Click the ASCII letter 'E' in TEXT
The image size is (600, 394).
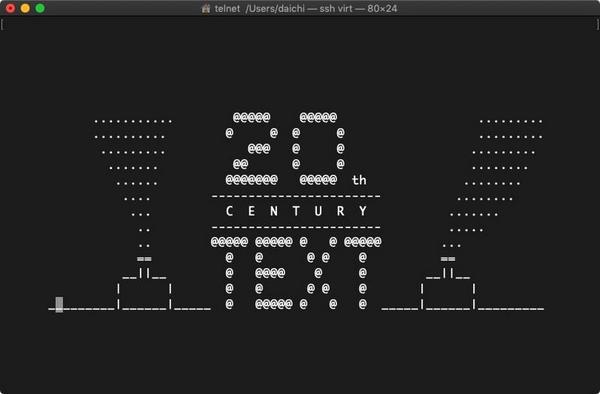[x=274, y=273]
